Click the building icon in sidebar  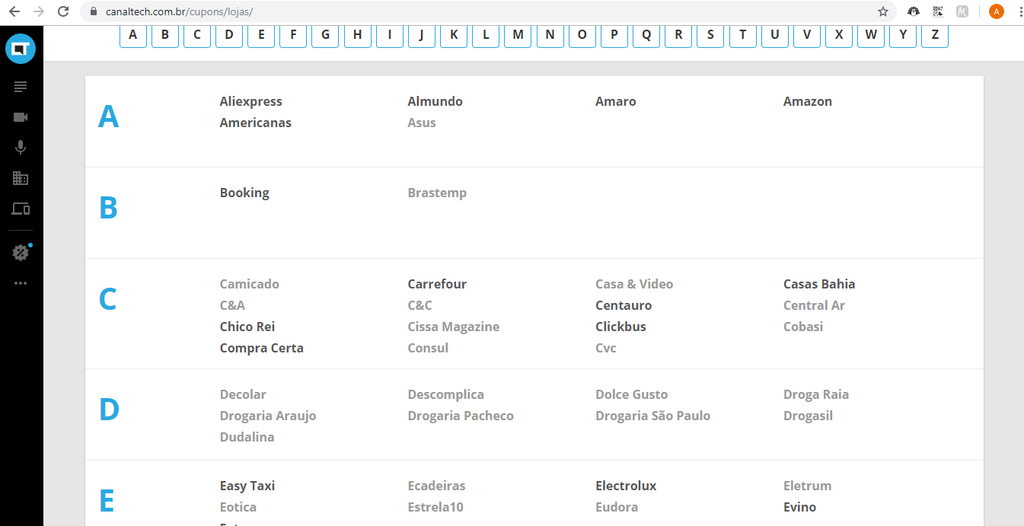coord(21,178)
